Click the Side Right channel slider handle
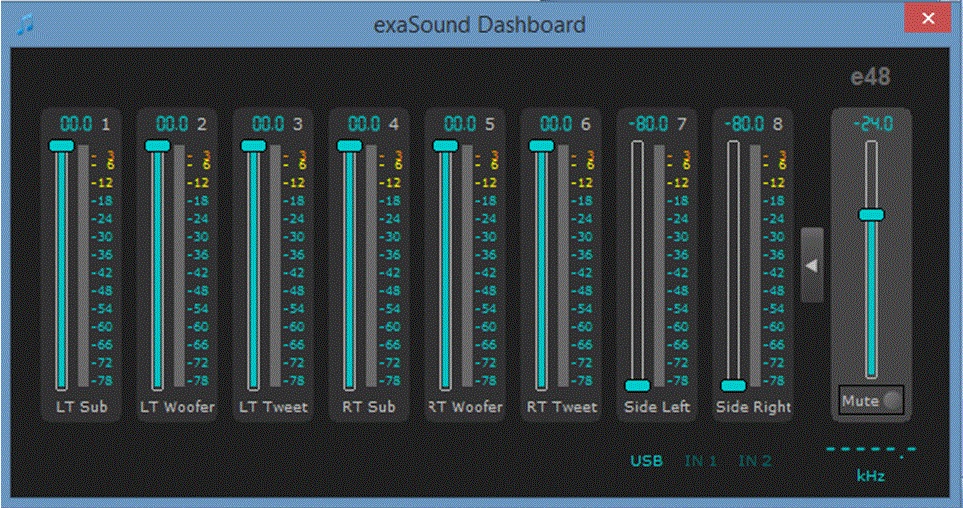Viewport: 963px width, 508px height. (x=733, y=386)
